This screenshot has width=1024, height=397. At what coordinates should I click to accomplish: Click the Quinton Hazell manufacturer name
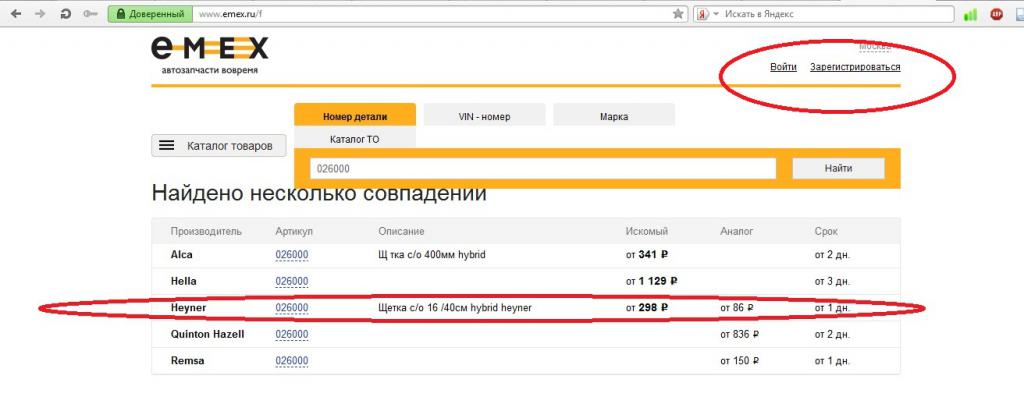point(208,334)
